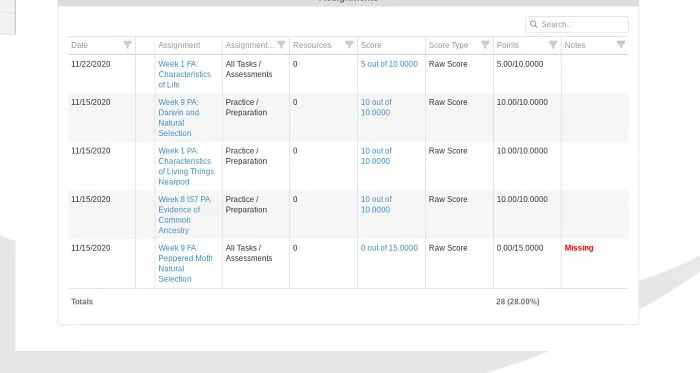This screenshot has height=373, width=700.
Task: Open the Score Type column filter icon
Action: click(485, 45)
